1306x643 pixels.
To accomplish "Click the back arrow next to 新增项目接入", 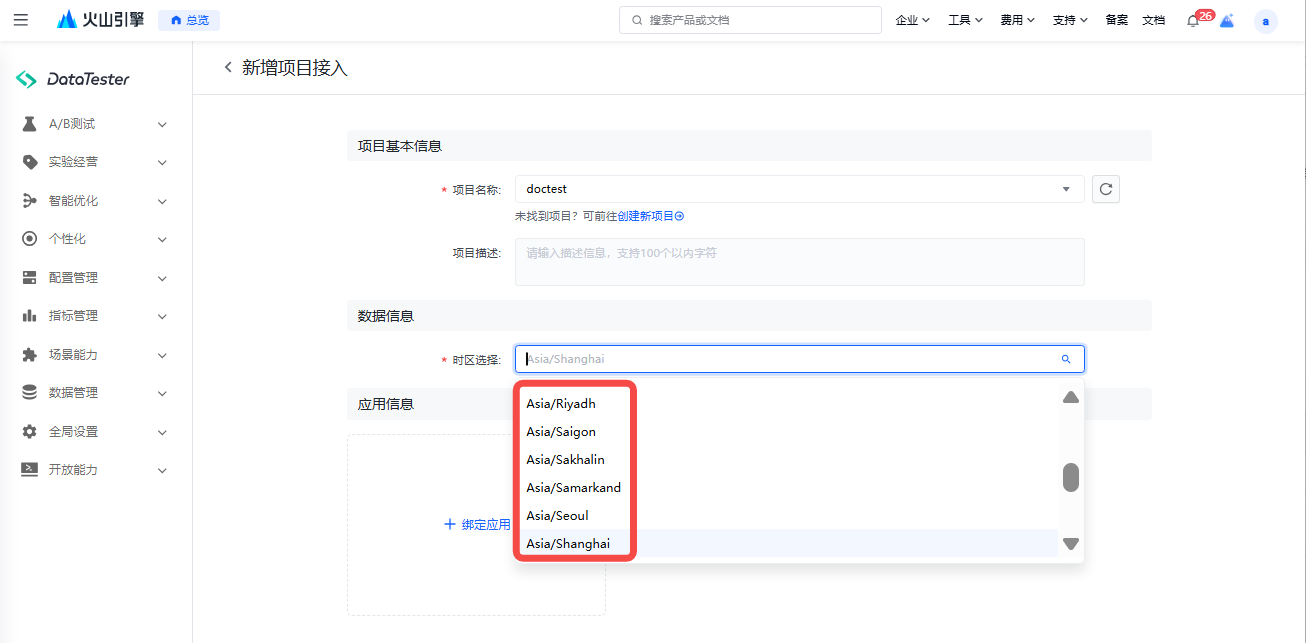I will 228,68.
